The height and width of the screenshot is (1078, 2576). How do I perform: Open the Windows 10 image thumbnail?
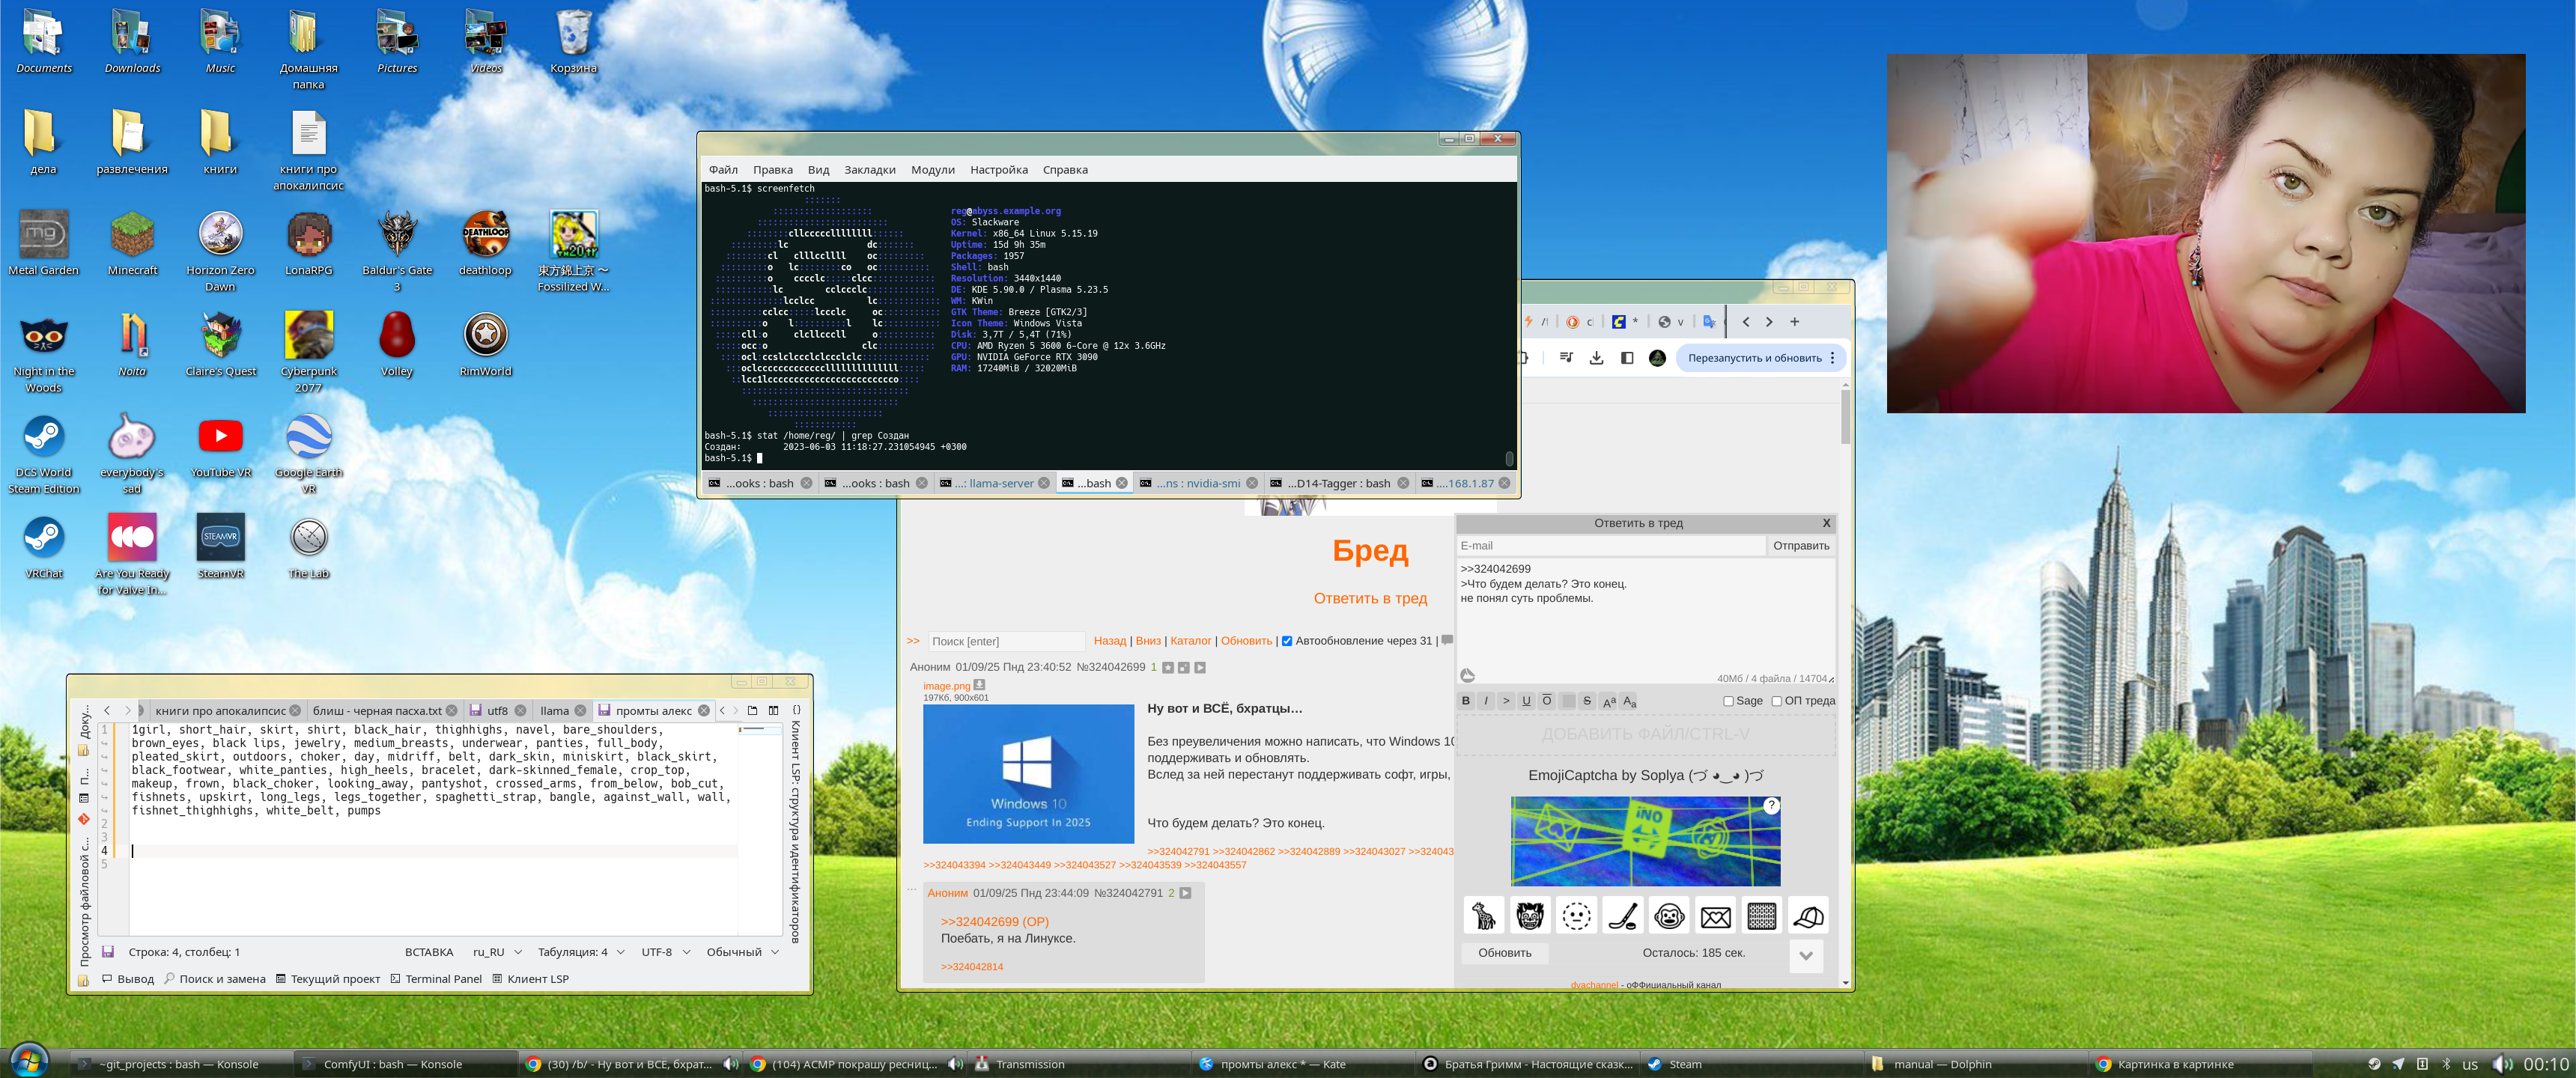coord(1028,774)
